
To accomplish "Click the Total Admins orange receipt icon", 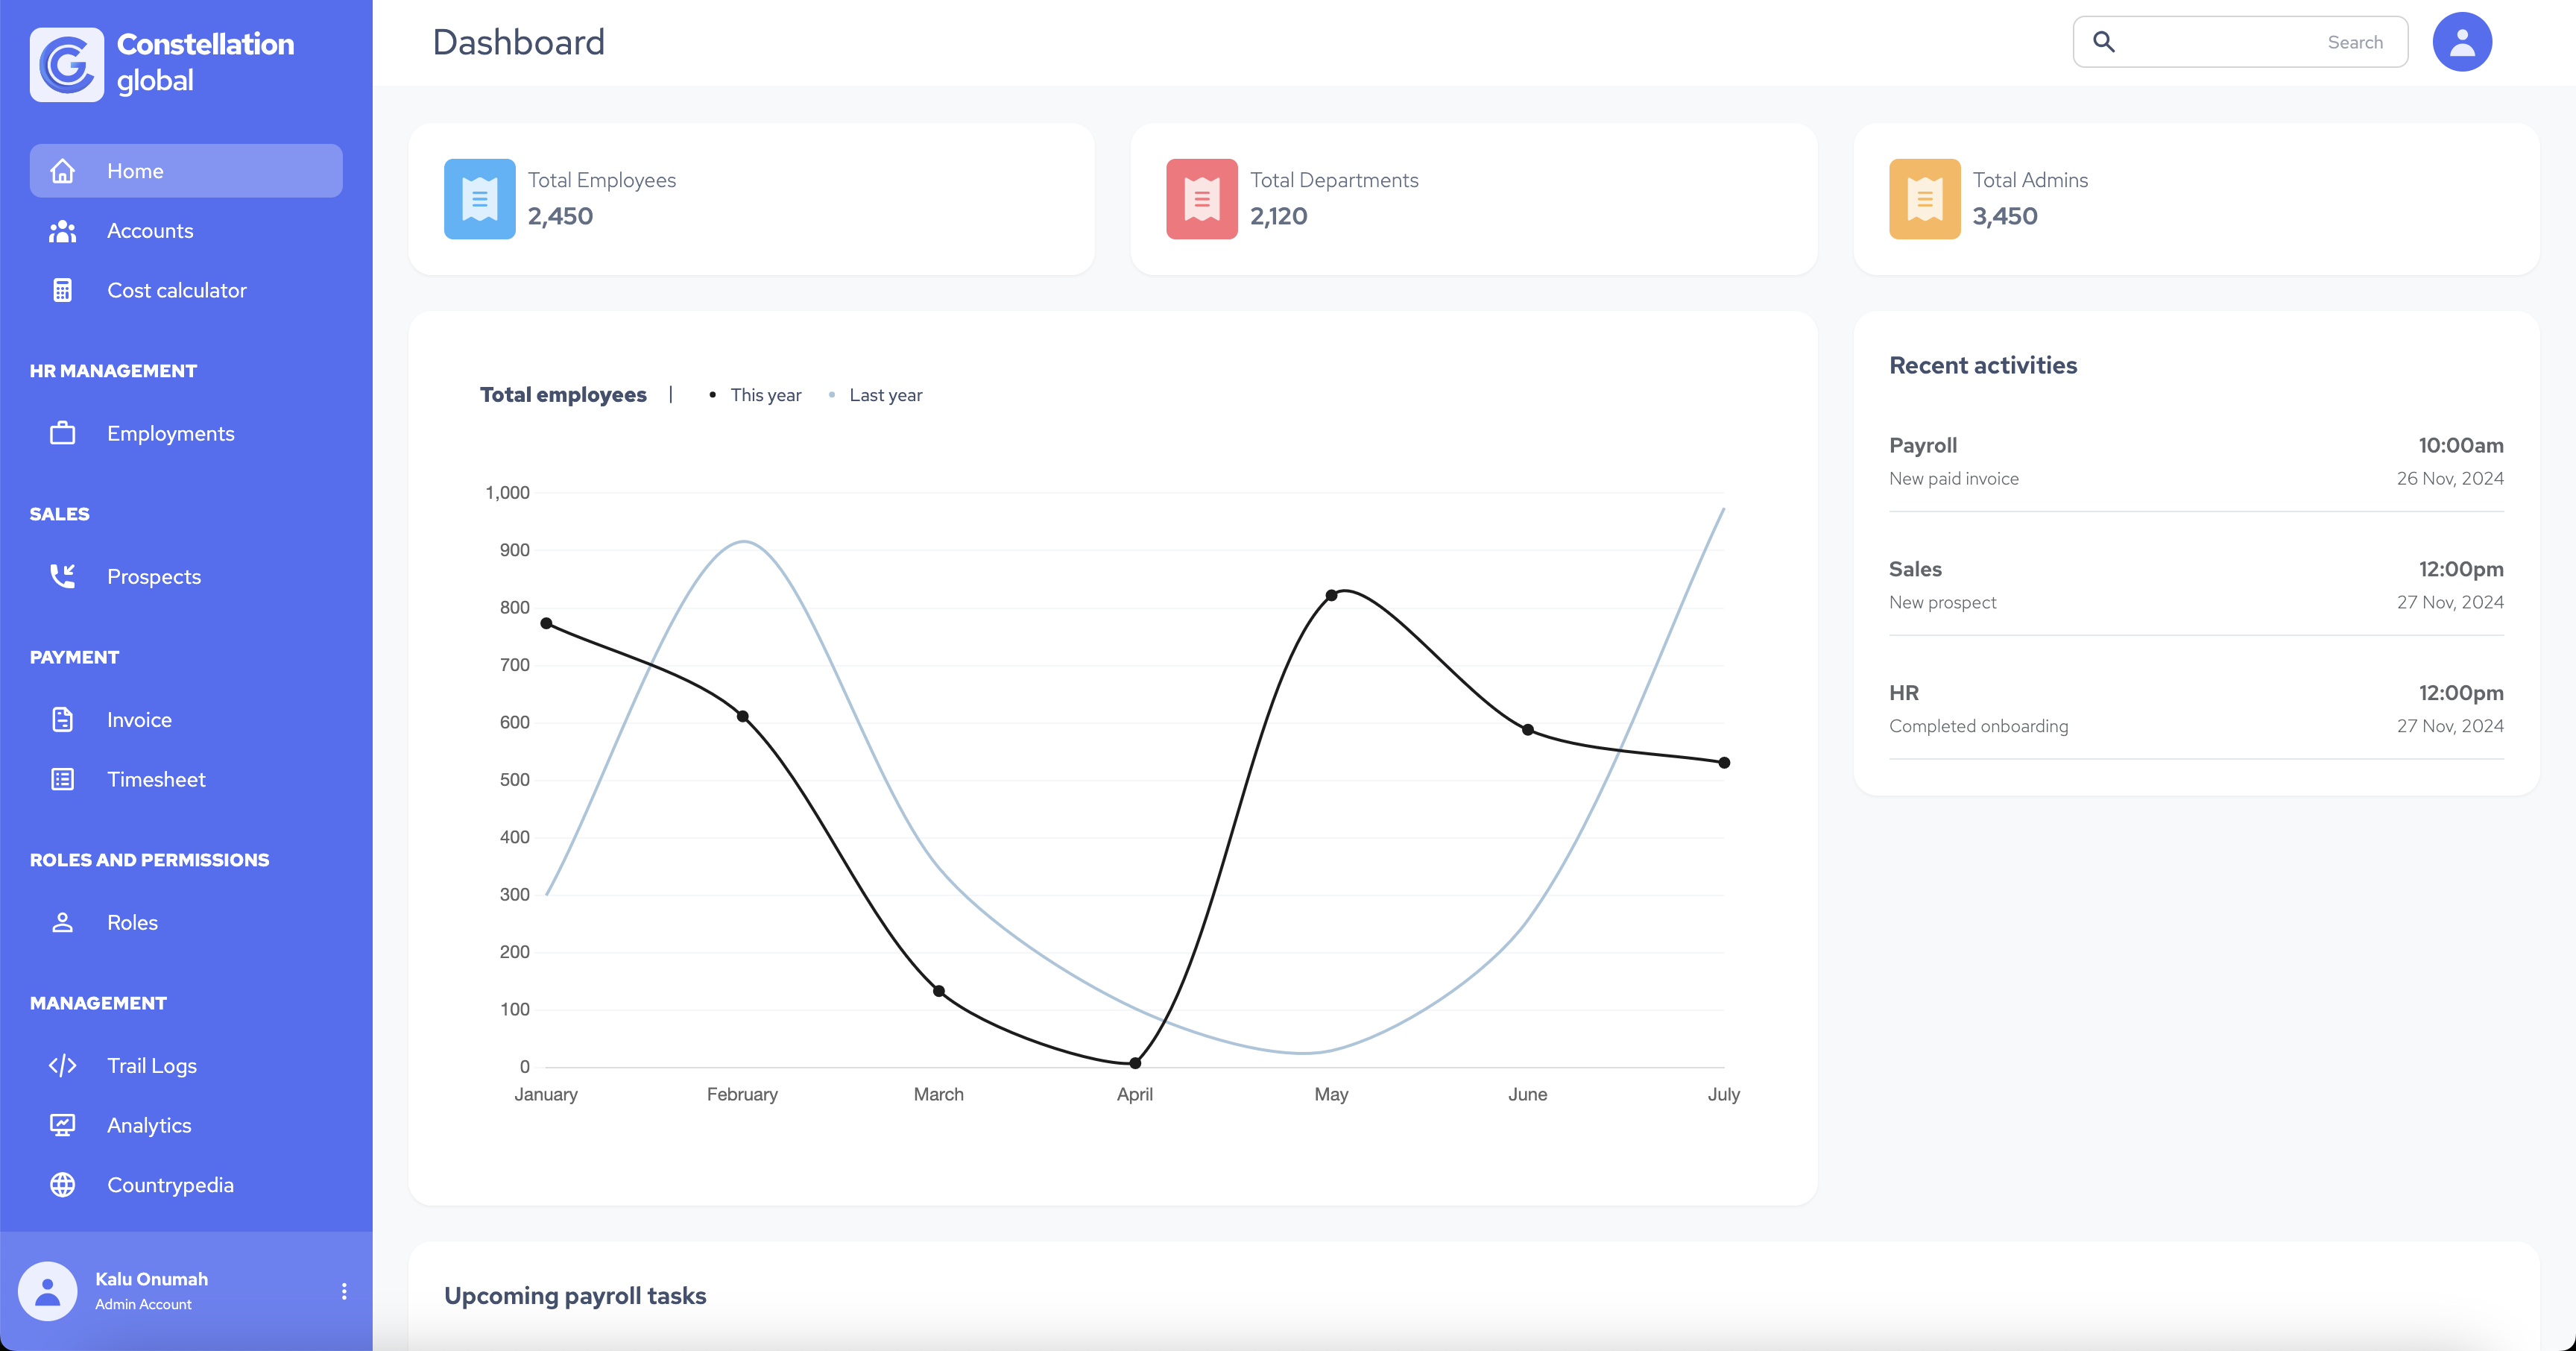I will (x=1924, y=199).
